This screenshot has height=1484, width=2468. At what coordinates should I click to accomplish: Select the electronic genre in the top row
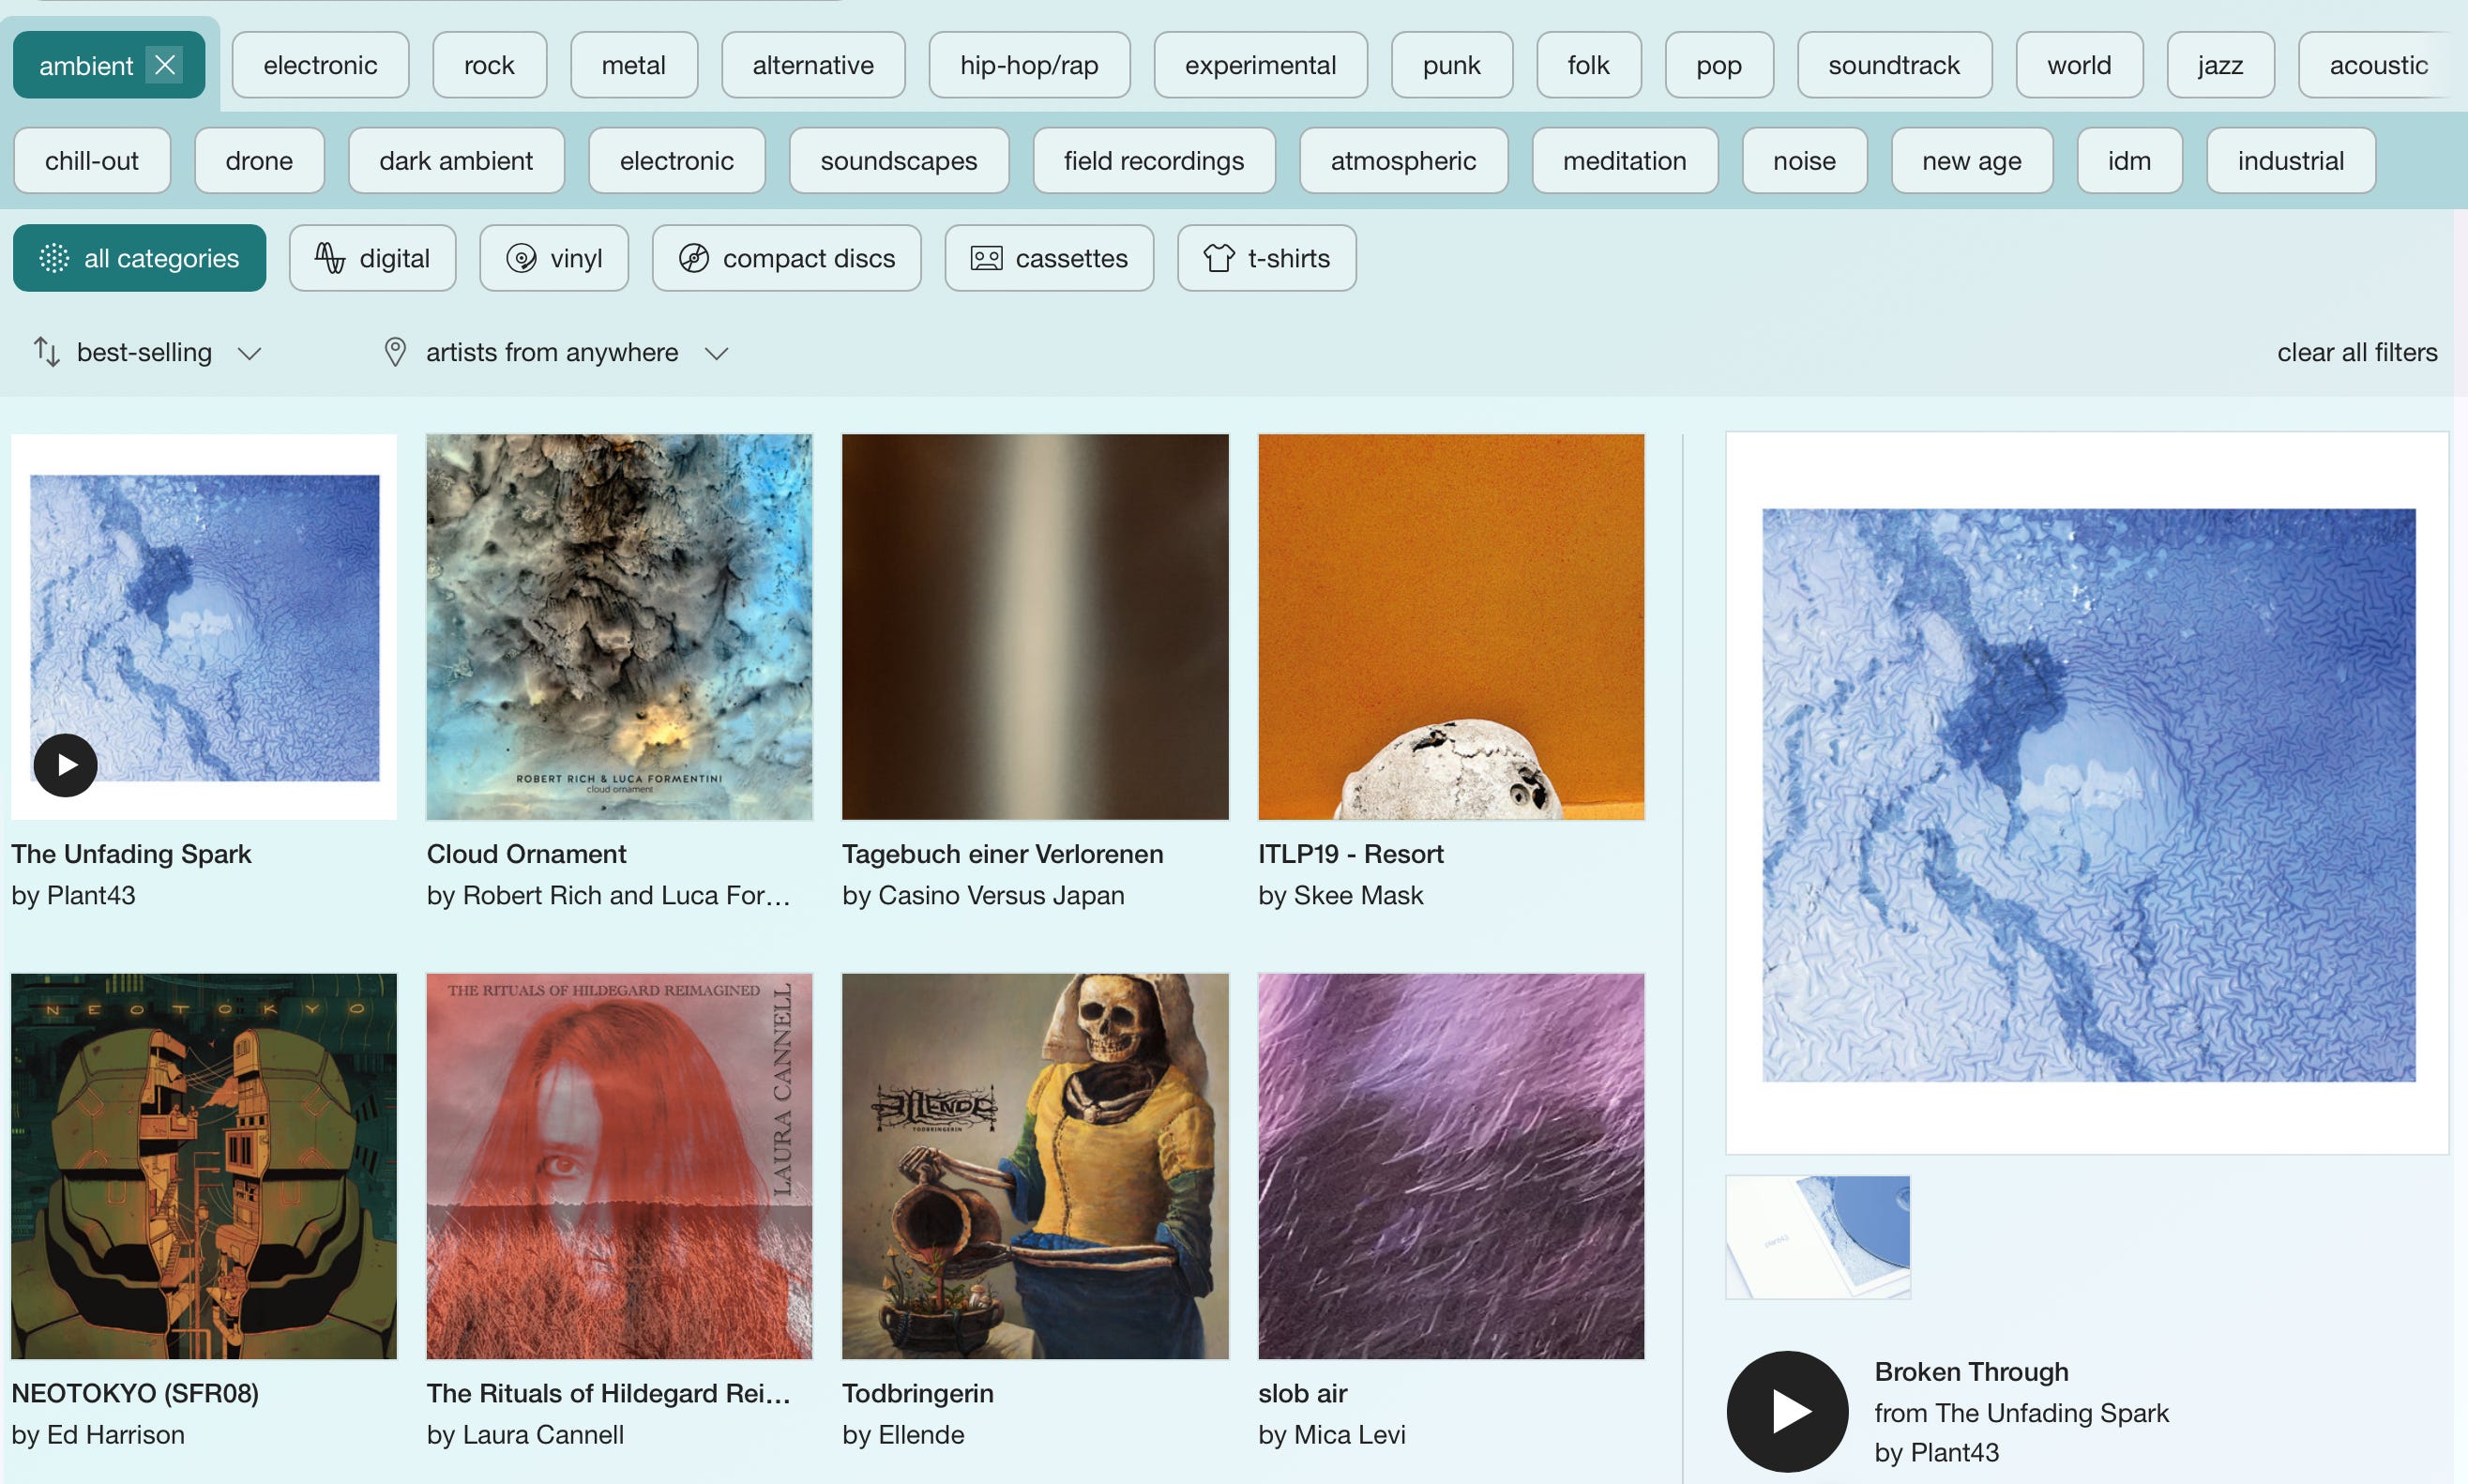click(x=320, y=65)
